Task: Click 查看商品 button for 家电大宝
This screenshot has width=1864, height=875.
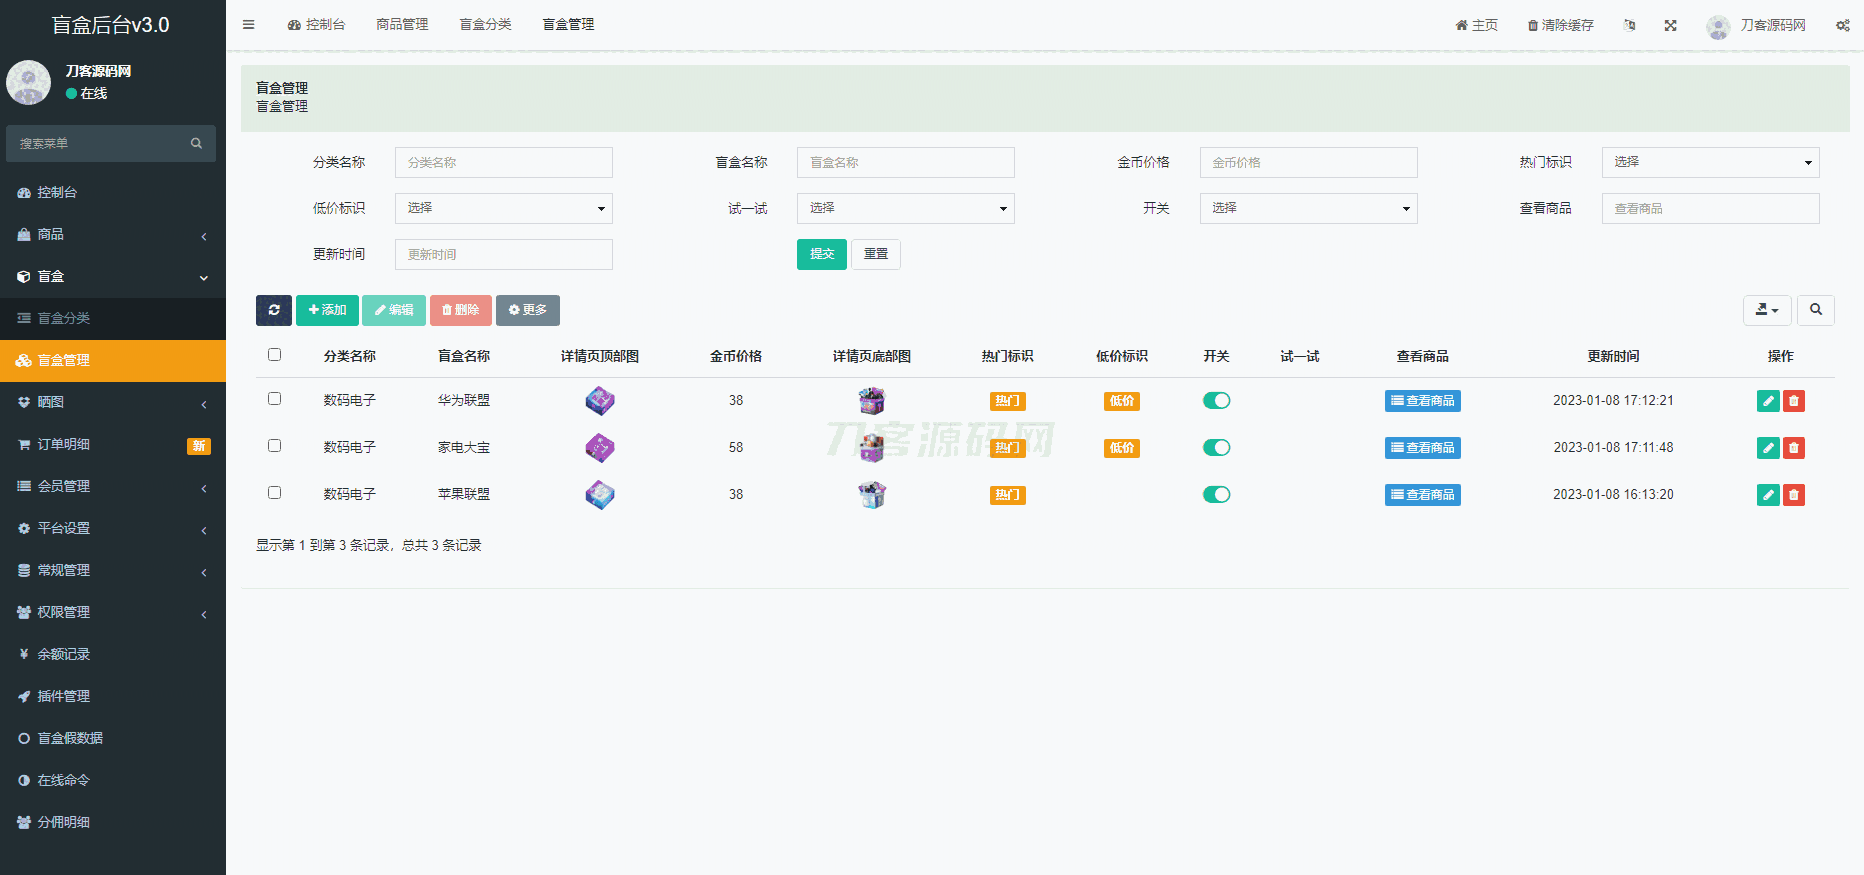Action: [1422, 448]
